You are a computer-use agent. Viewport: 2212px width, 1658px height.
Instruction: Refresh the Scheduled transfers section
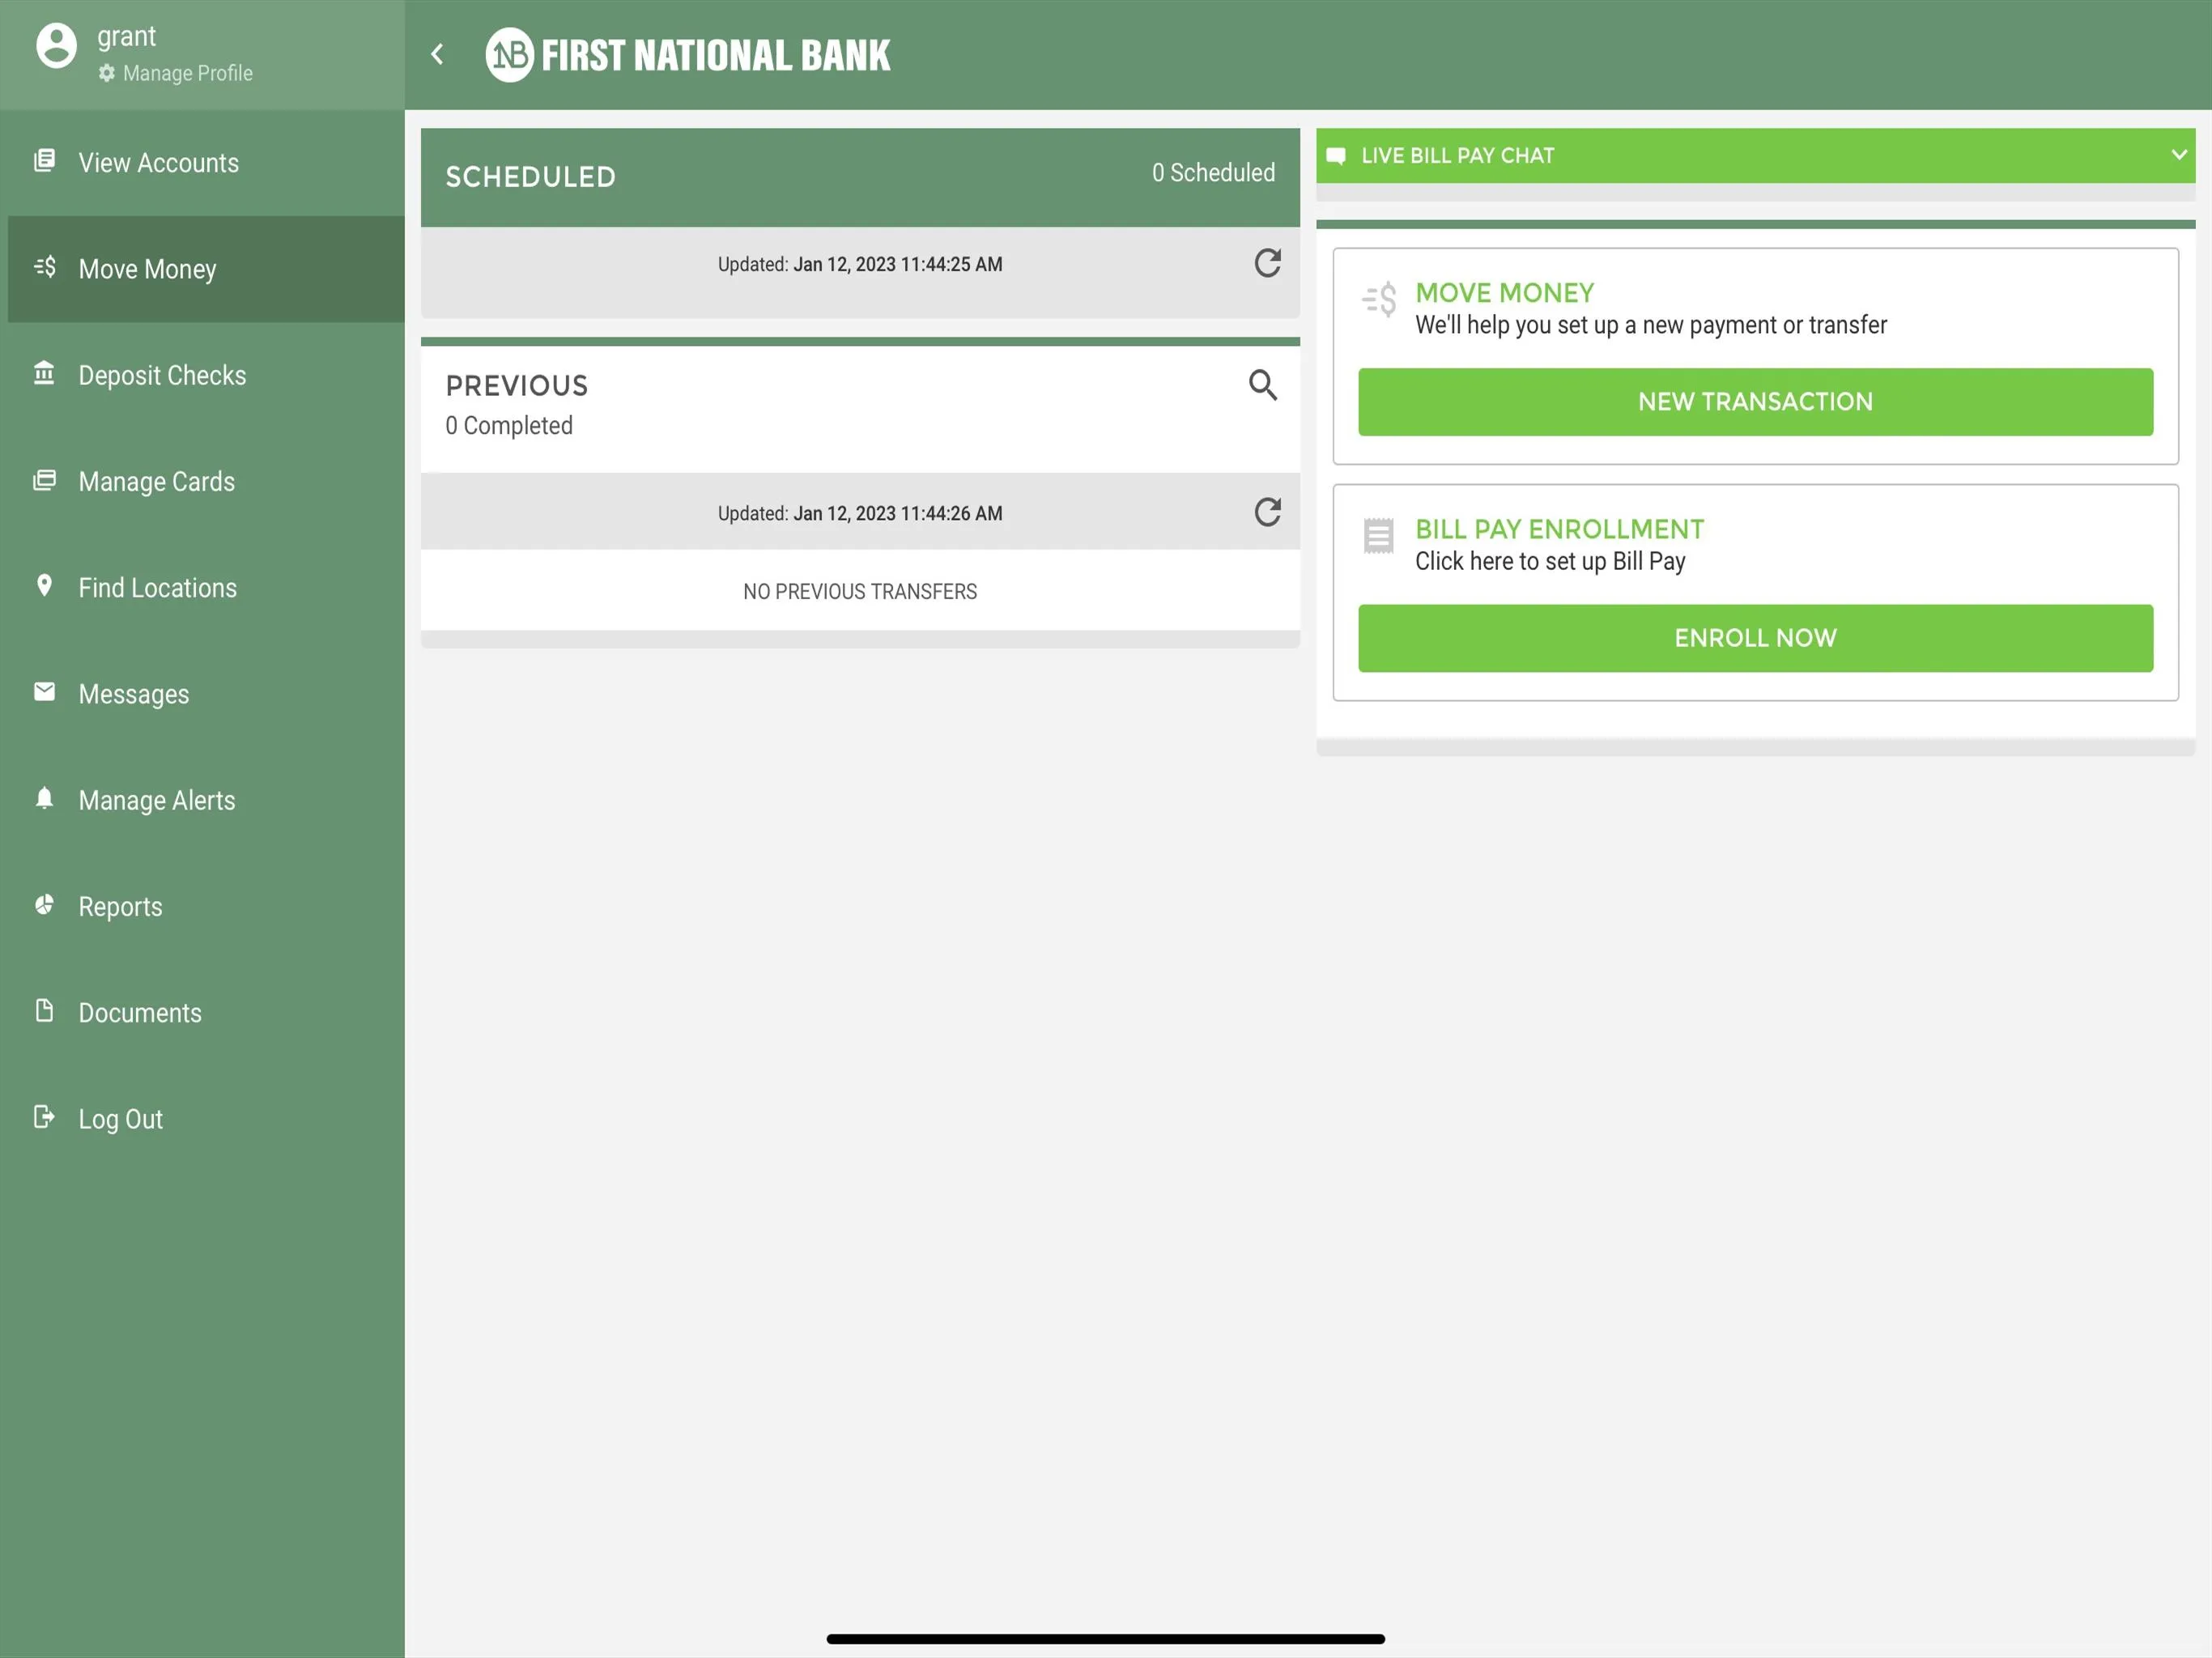[x=1268, y=263]
